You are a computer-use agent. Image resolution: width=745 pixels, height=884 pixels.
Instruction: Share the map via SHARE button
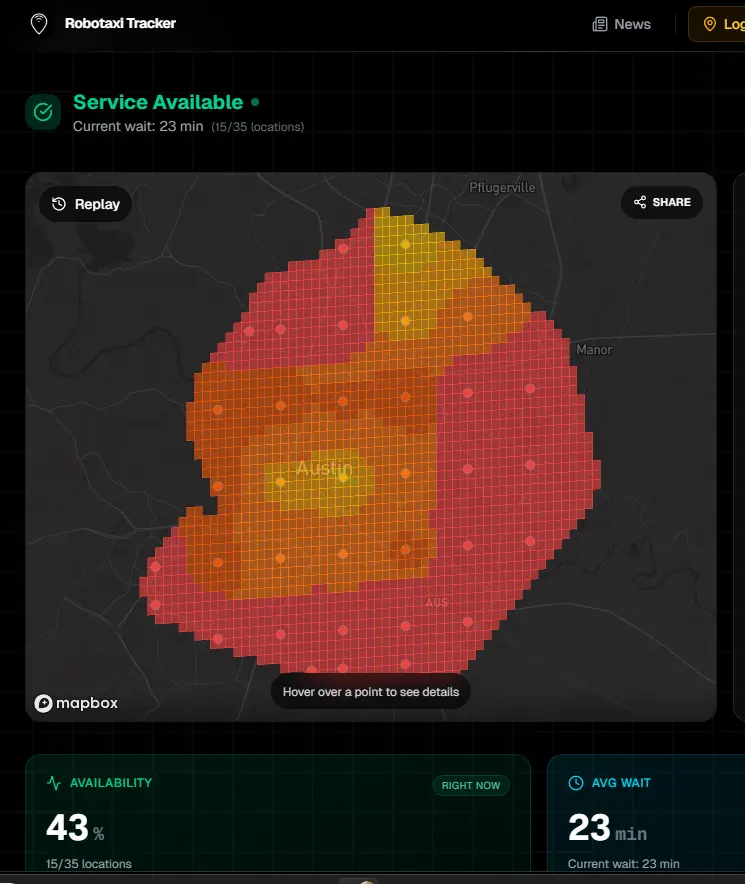point(662,202)
